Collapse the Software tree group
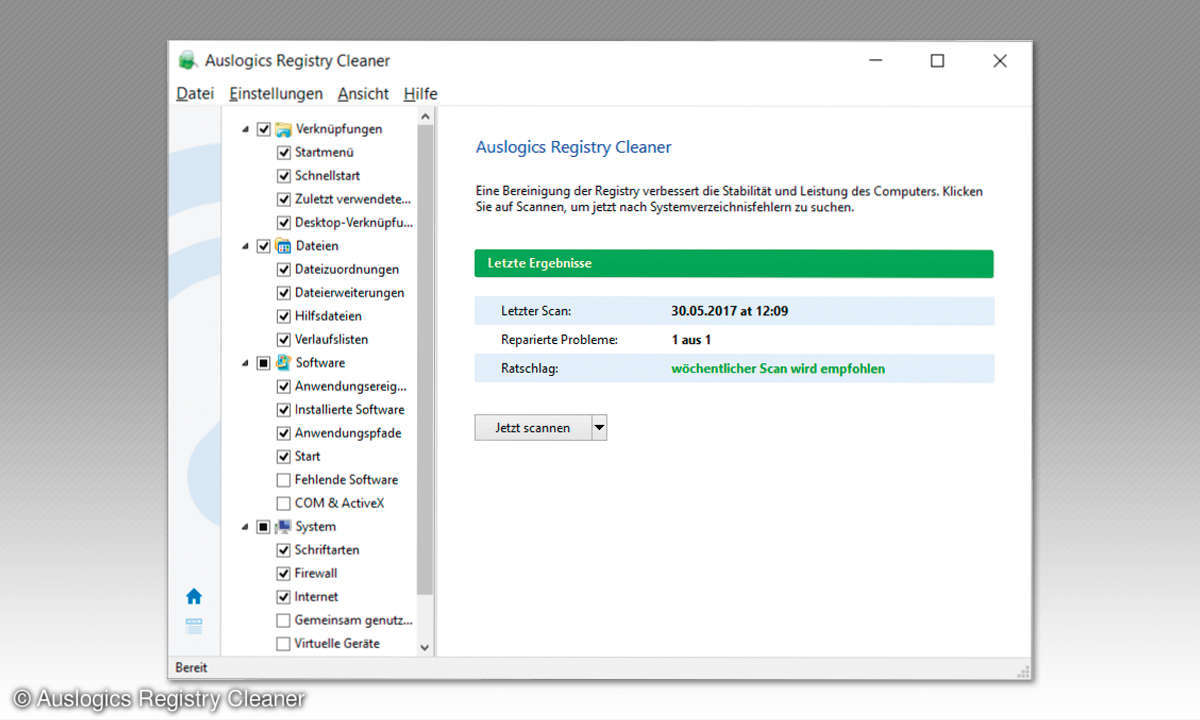The width and height of the screenshot is (1200, 720). point(246,363)
